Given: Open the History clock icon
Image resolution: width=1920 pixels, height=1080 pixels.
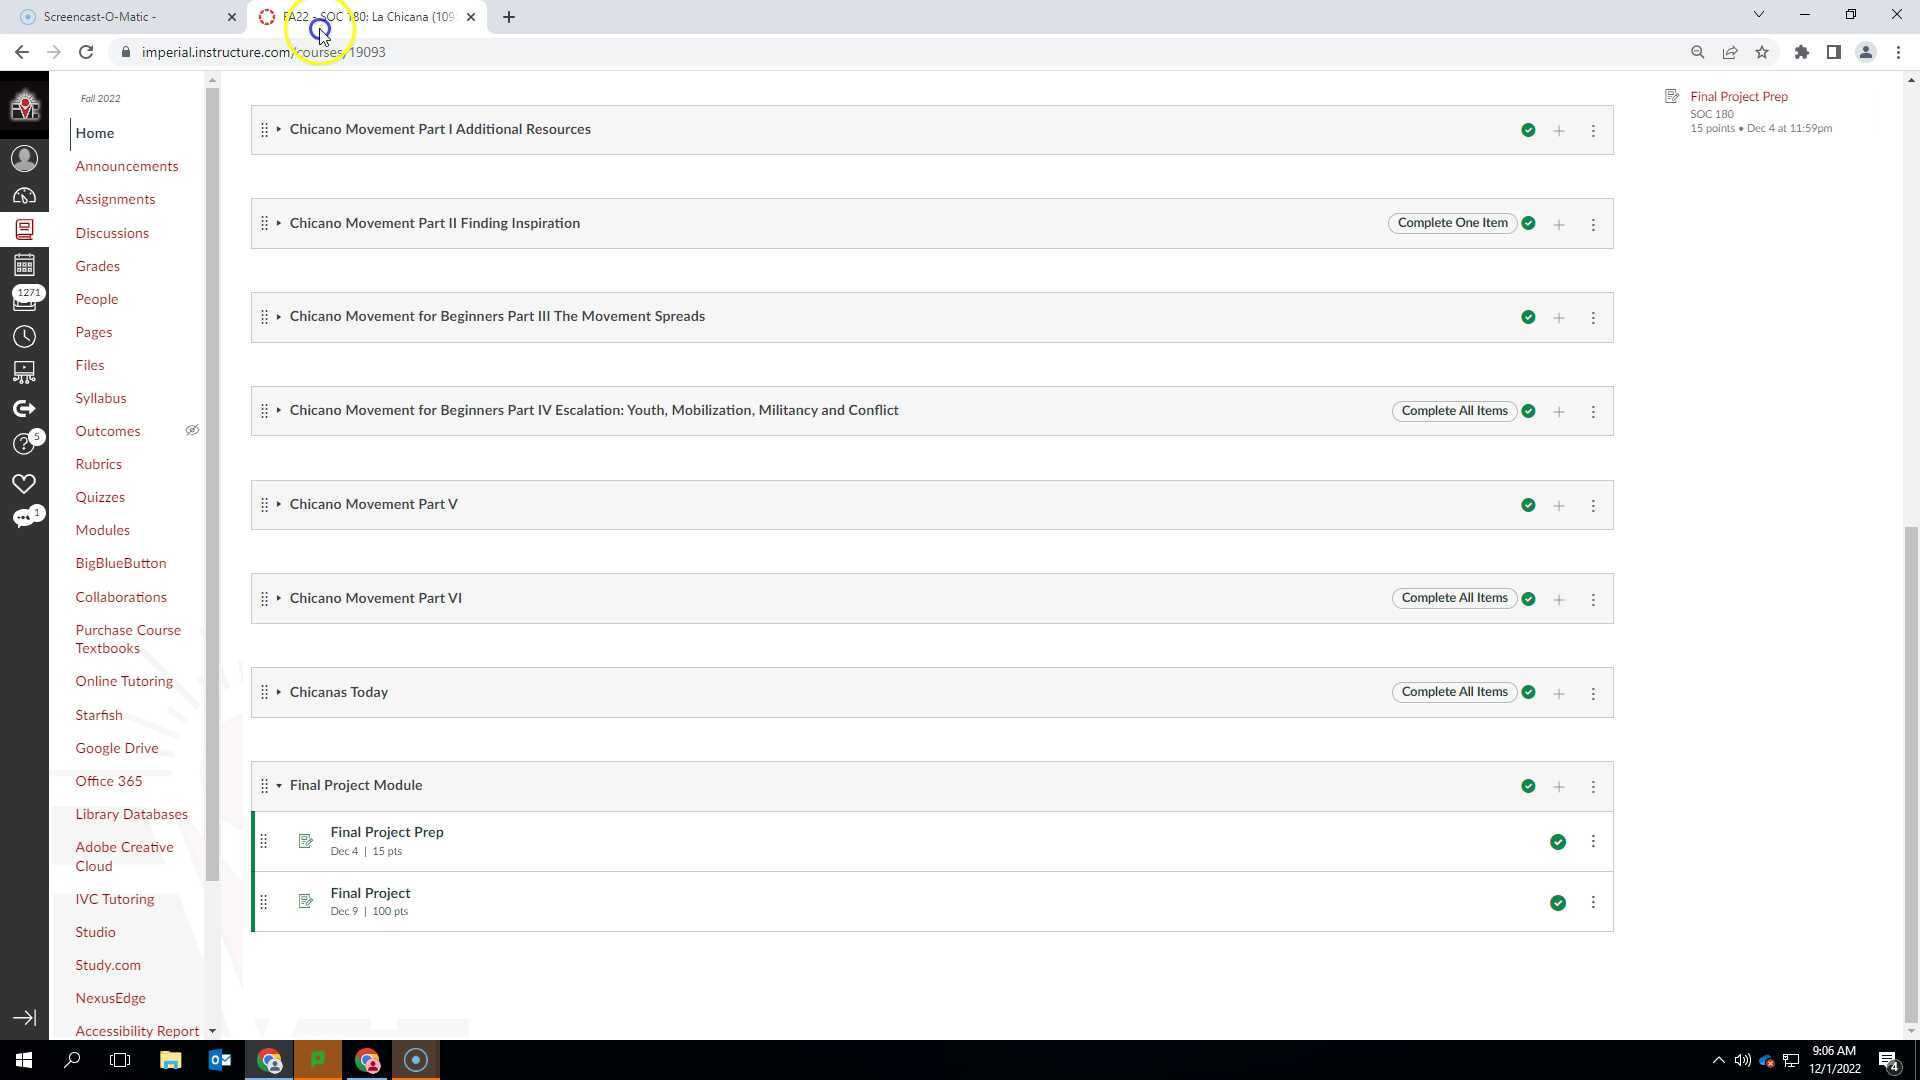Looking at the screenshot, I should click(x=24, y=337).
